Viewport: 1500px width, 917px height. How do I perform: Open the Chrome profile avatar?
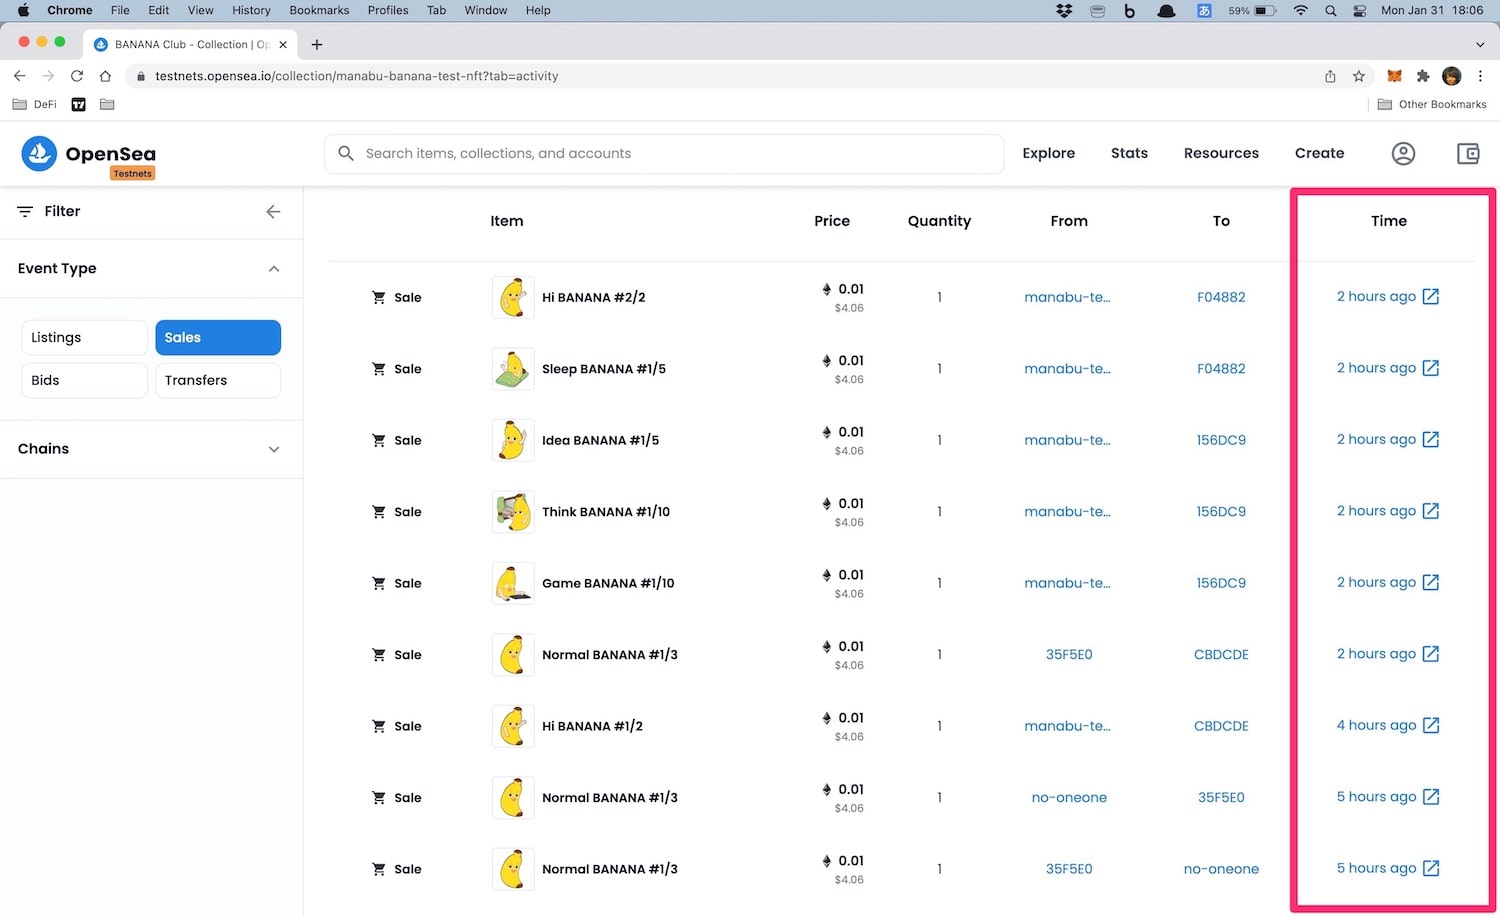[x=1452, y=76]
